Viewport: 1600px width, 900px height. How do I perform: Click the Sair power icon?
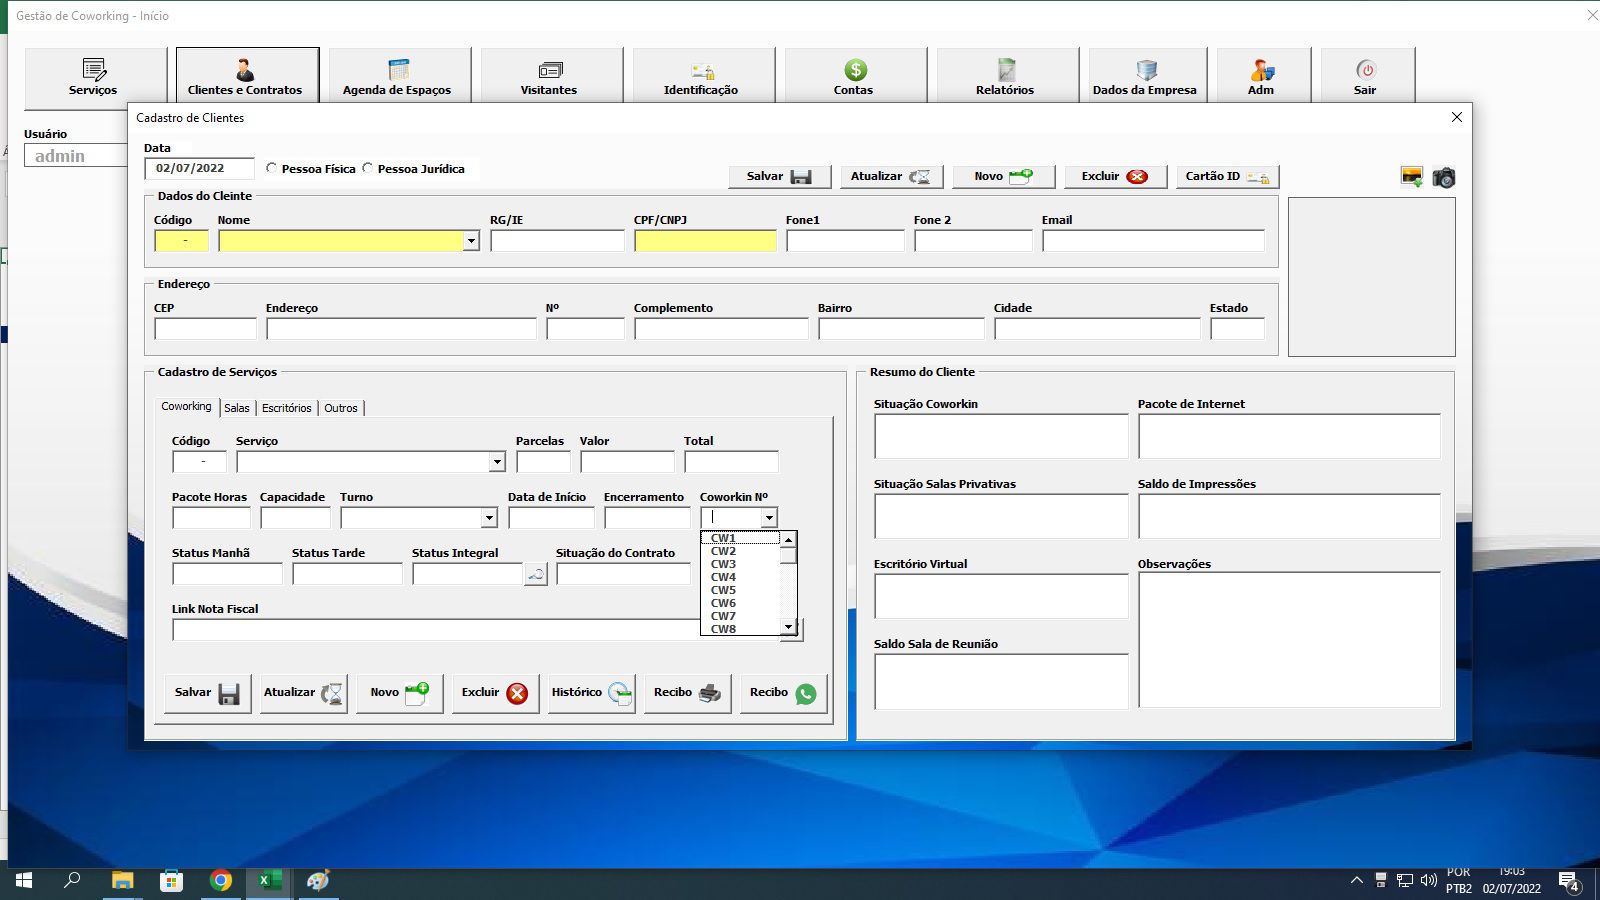click(1365, 70)
